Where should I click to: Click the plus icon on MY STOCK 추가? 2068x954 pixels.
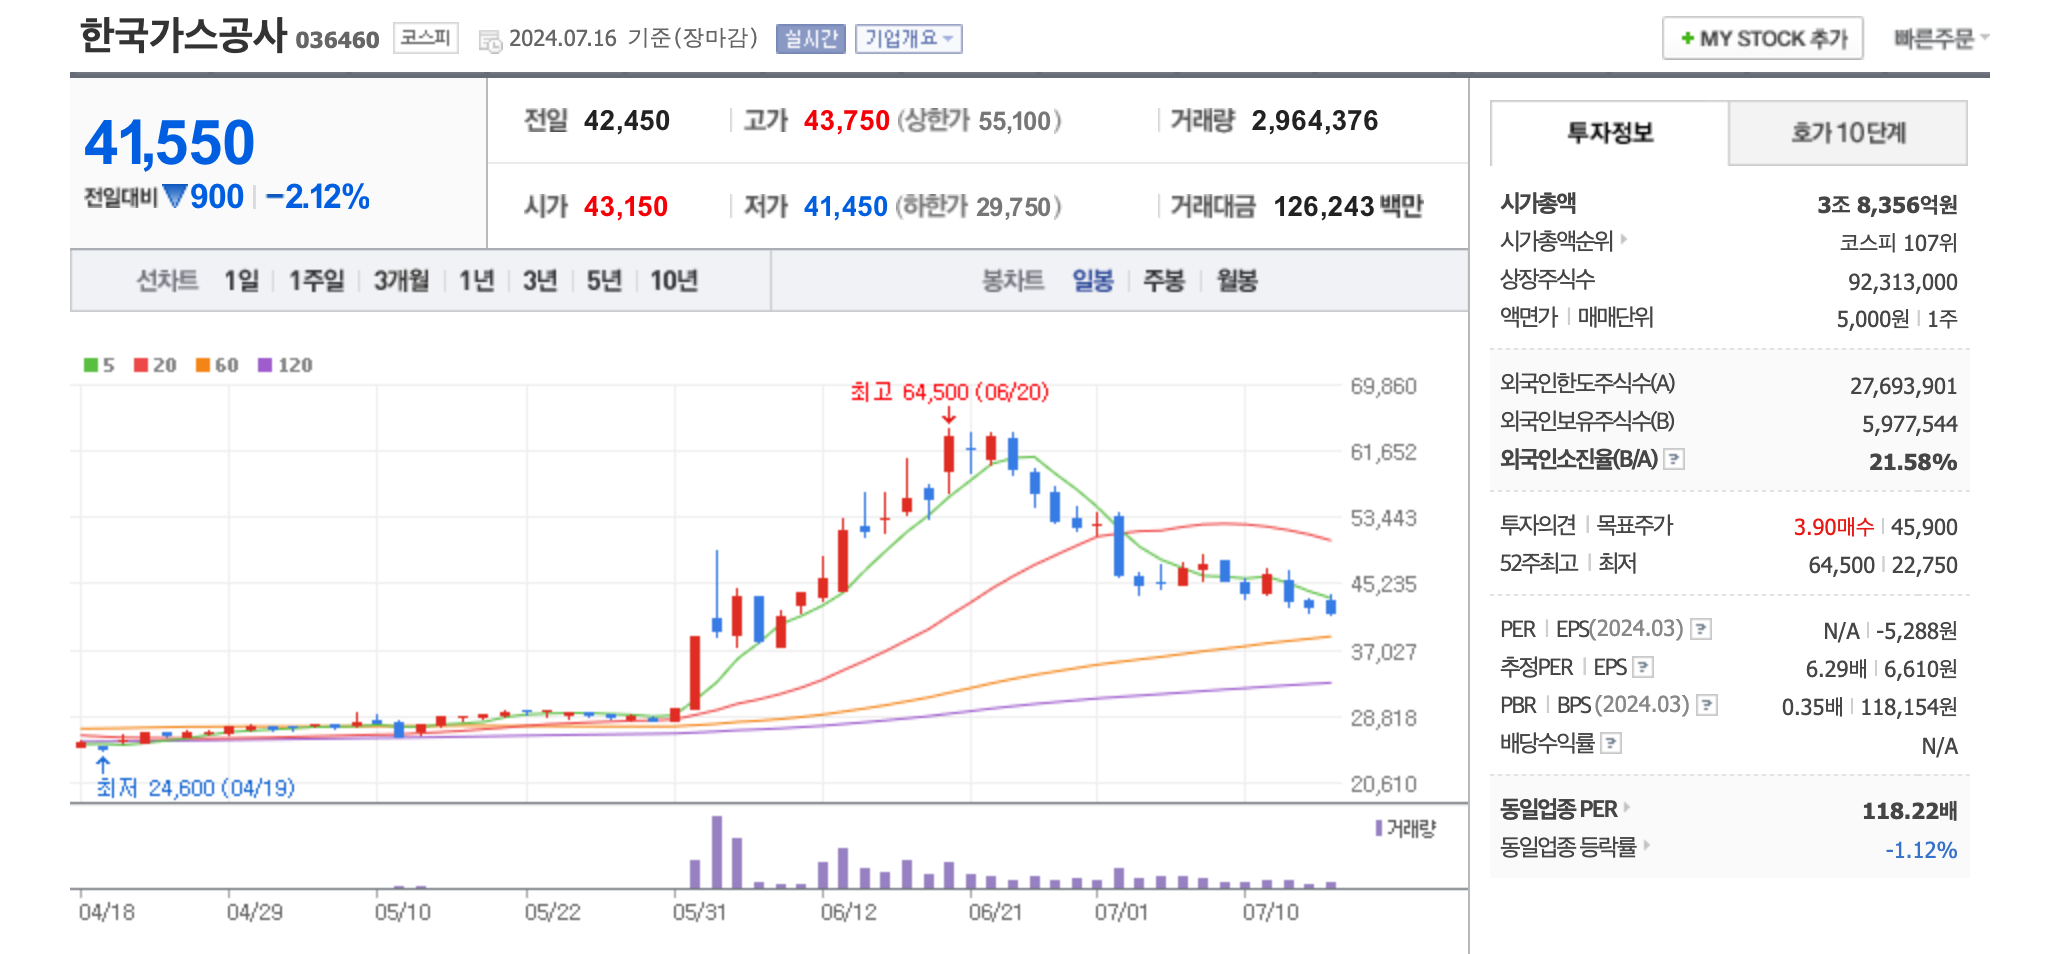pos(1688,39)
